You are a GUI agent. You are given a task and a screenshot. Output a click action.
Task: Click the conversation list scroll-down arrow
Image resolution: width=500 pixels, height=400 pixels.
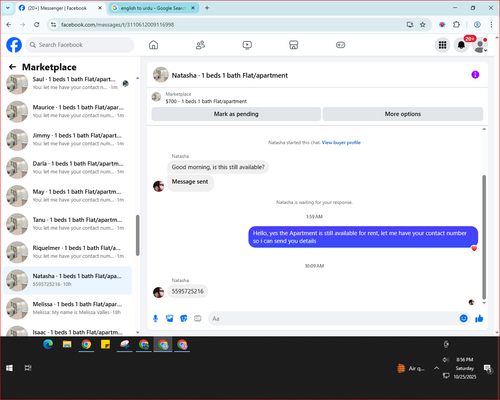pos(137,332)
